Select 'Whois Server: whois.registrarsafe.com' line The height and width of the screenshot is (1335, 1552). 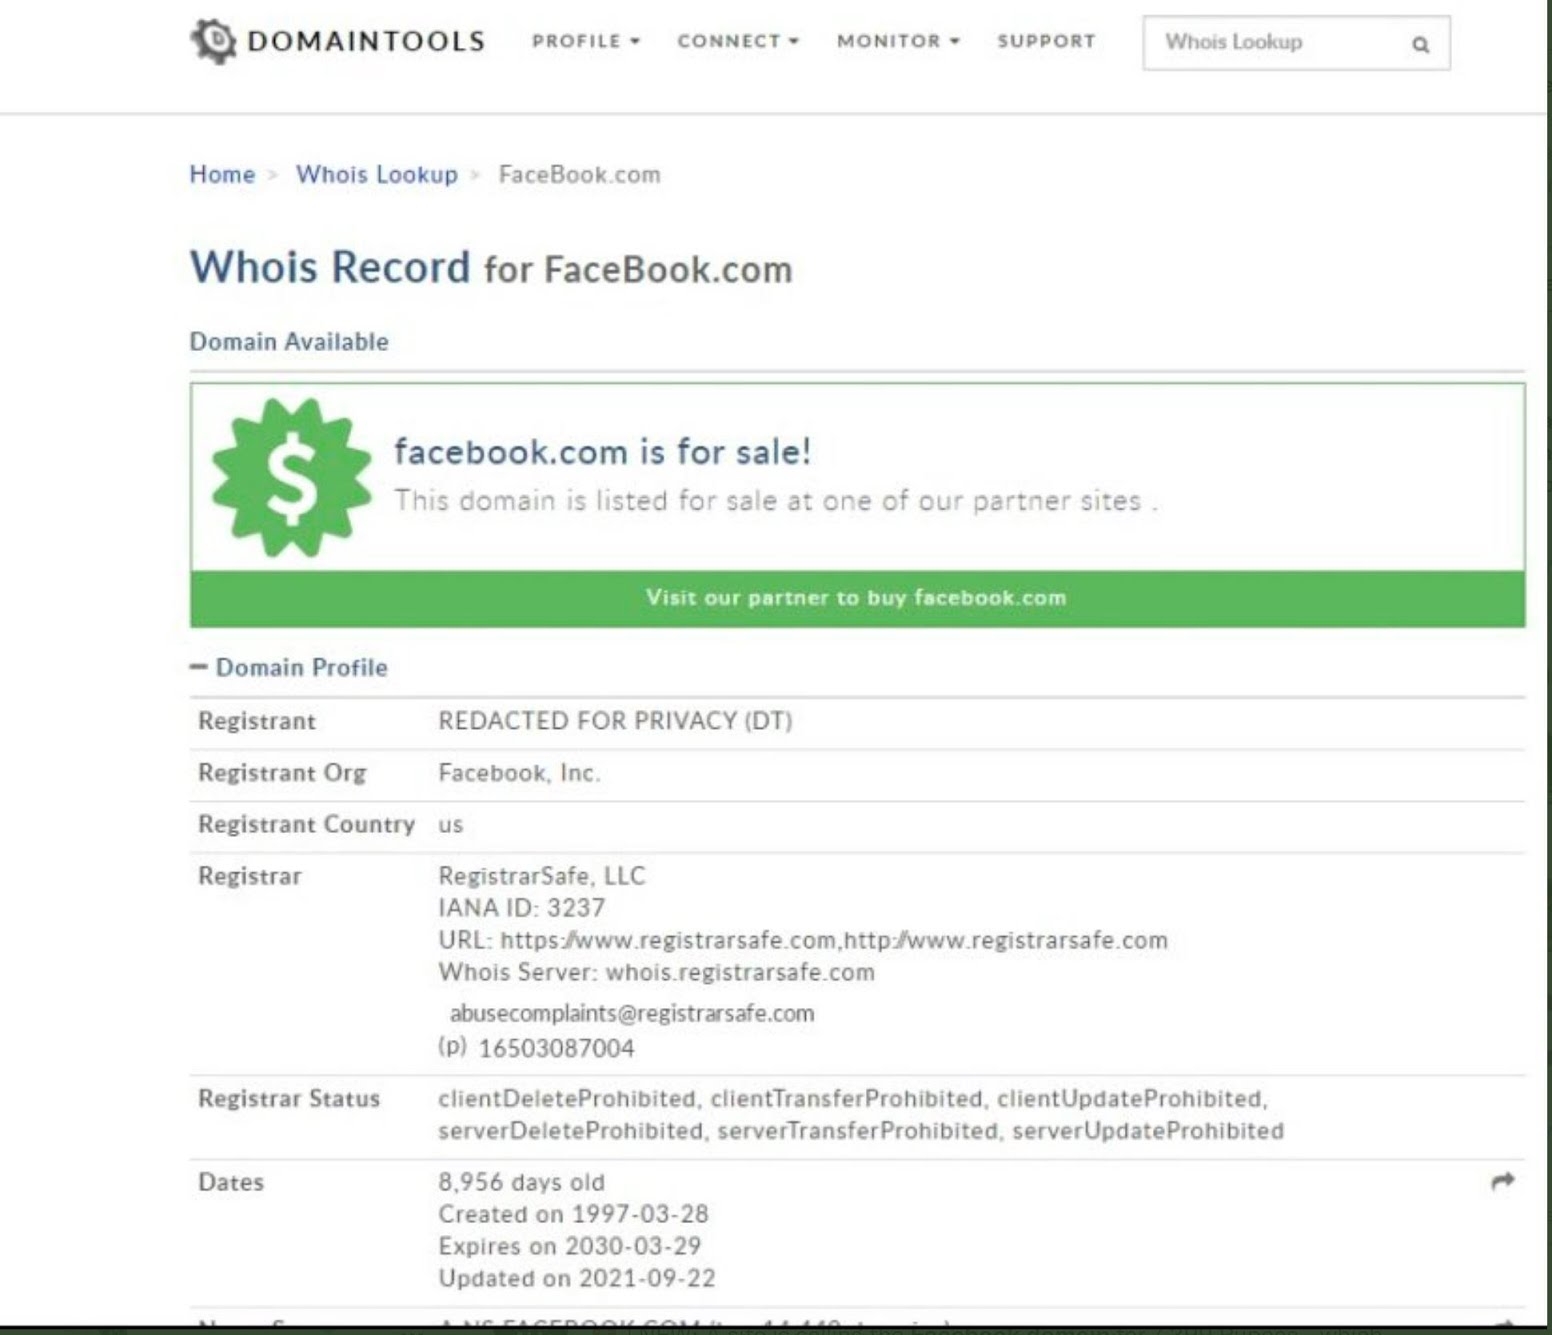point(656,972)
